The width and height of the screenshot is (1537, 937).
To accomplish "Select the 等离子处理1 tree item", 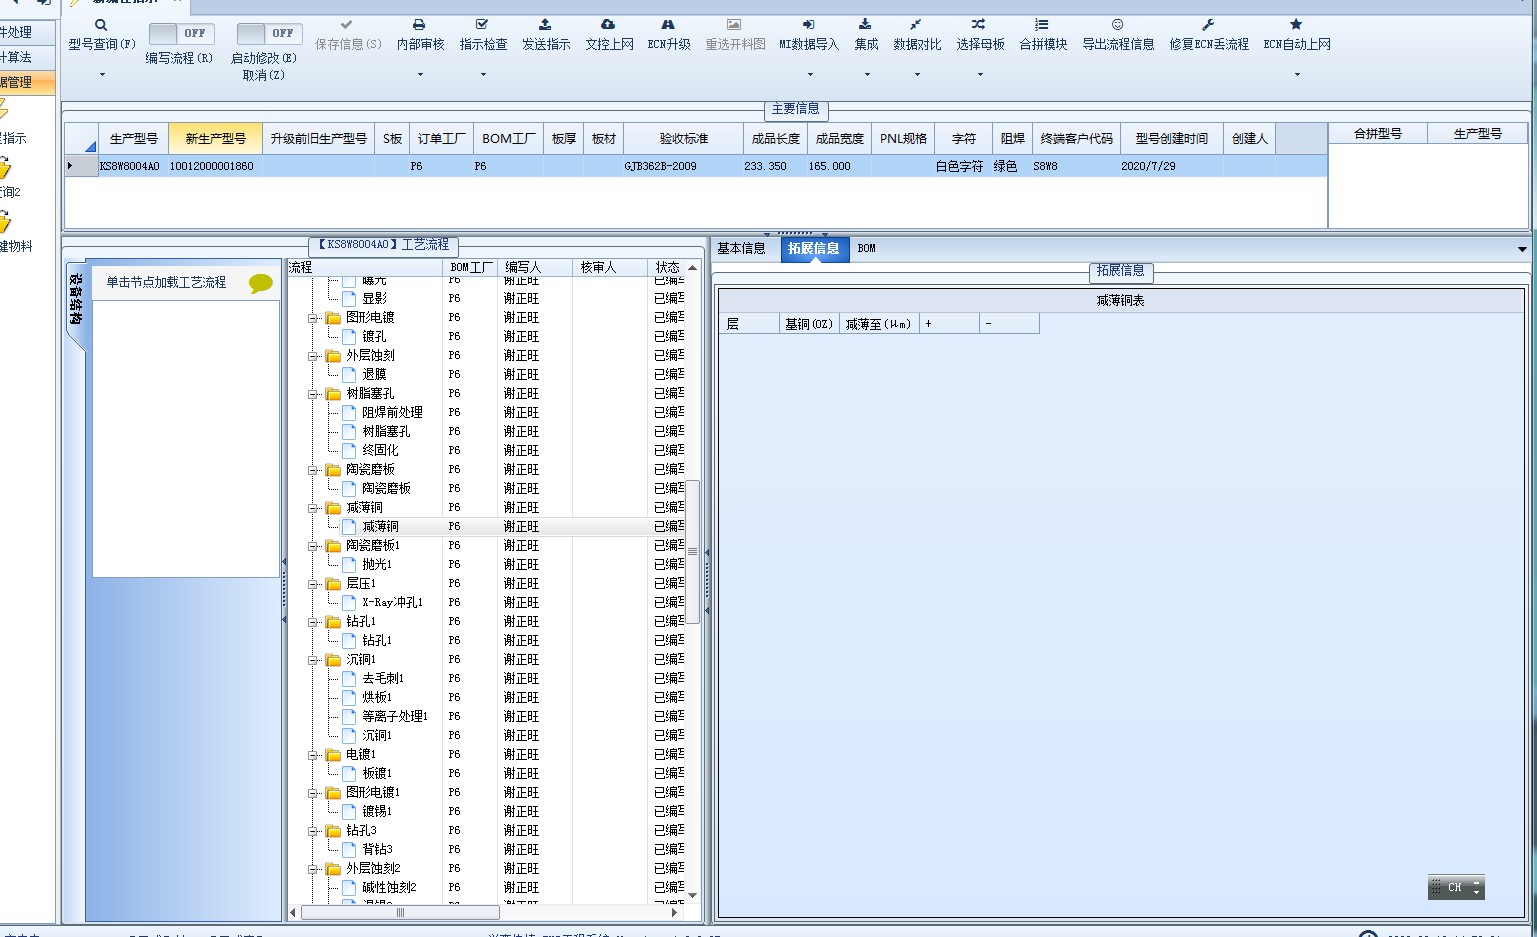I will click(395, 717).
